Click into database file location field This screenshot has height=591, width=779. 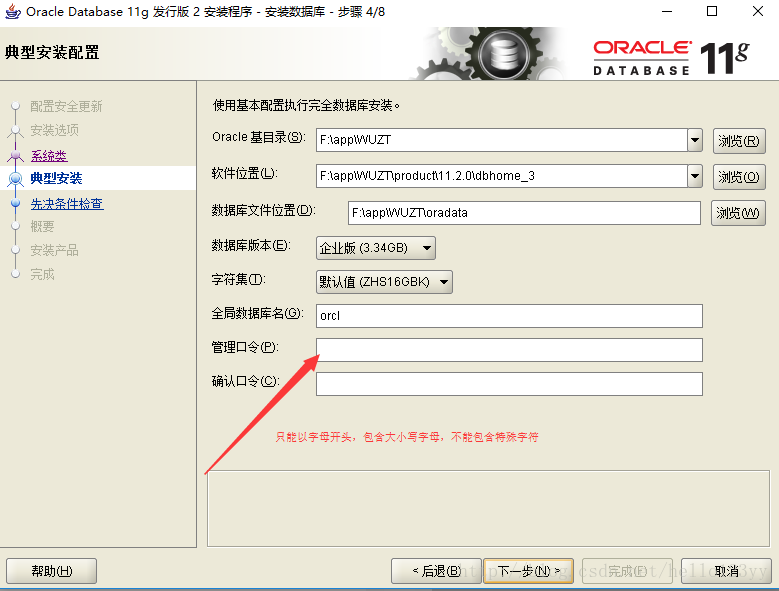[x=524, y=213]
